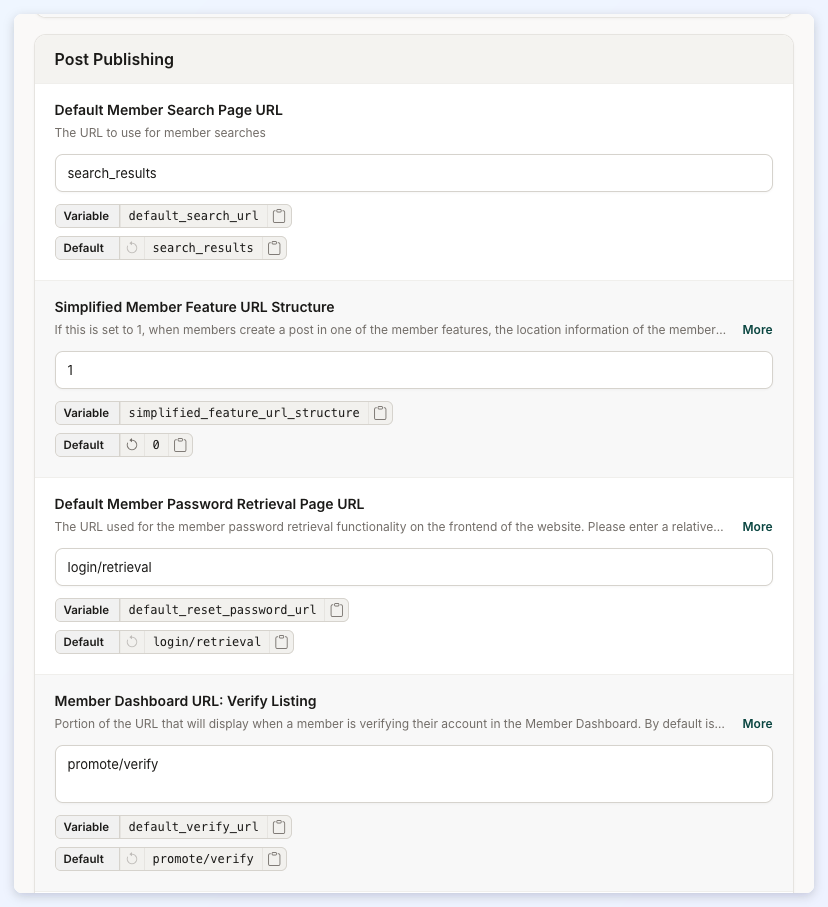
Task: Click the Default Member Password Retrieval Page URL title
Action: 209,504
